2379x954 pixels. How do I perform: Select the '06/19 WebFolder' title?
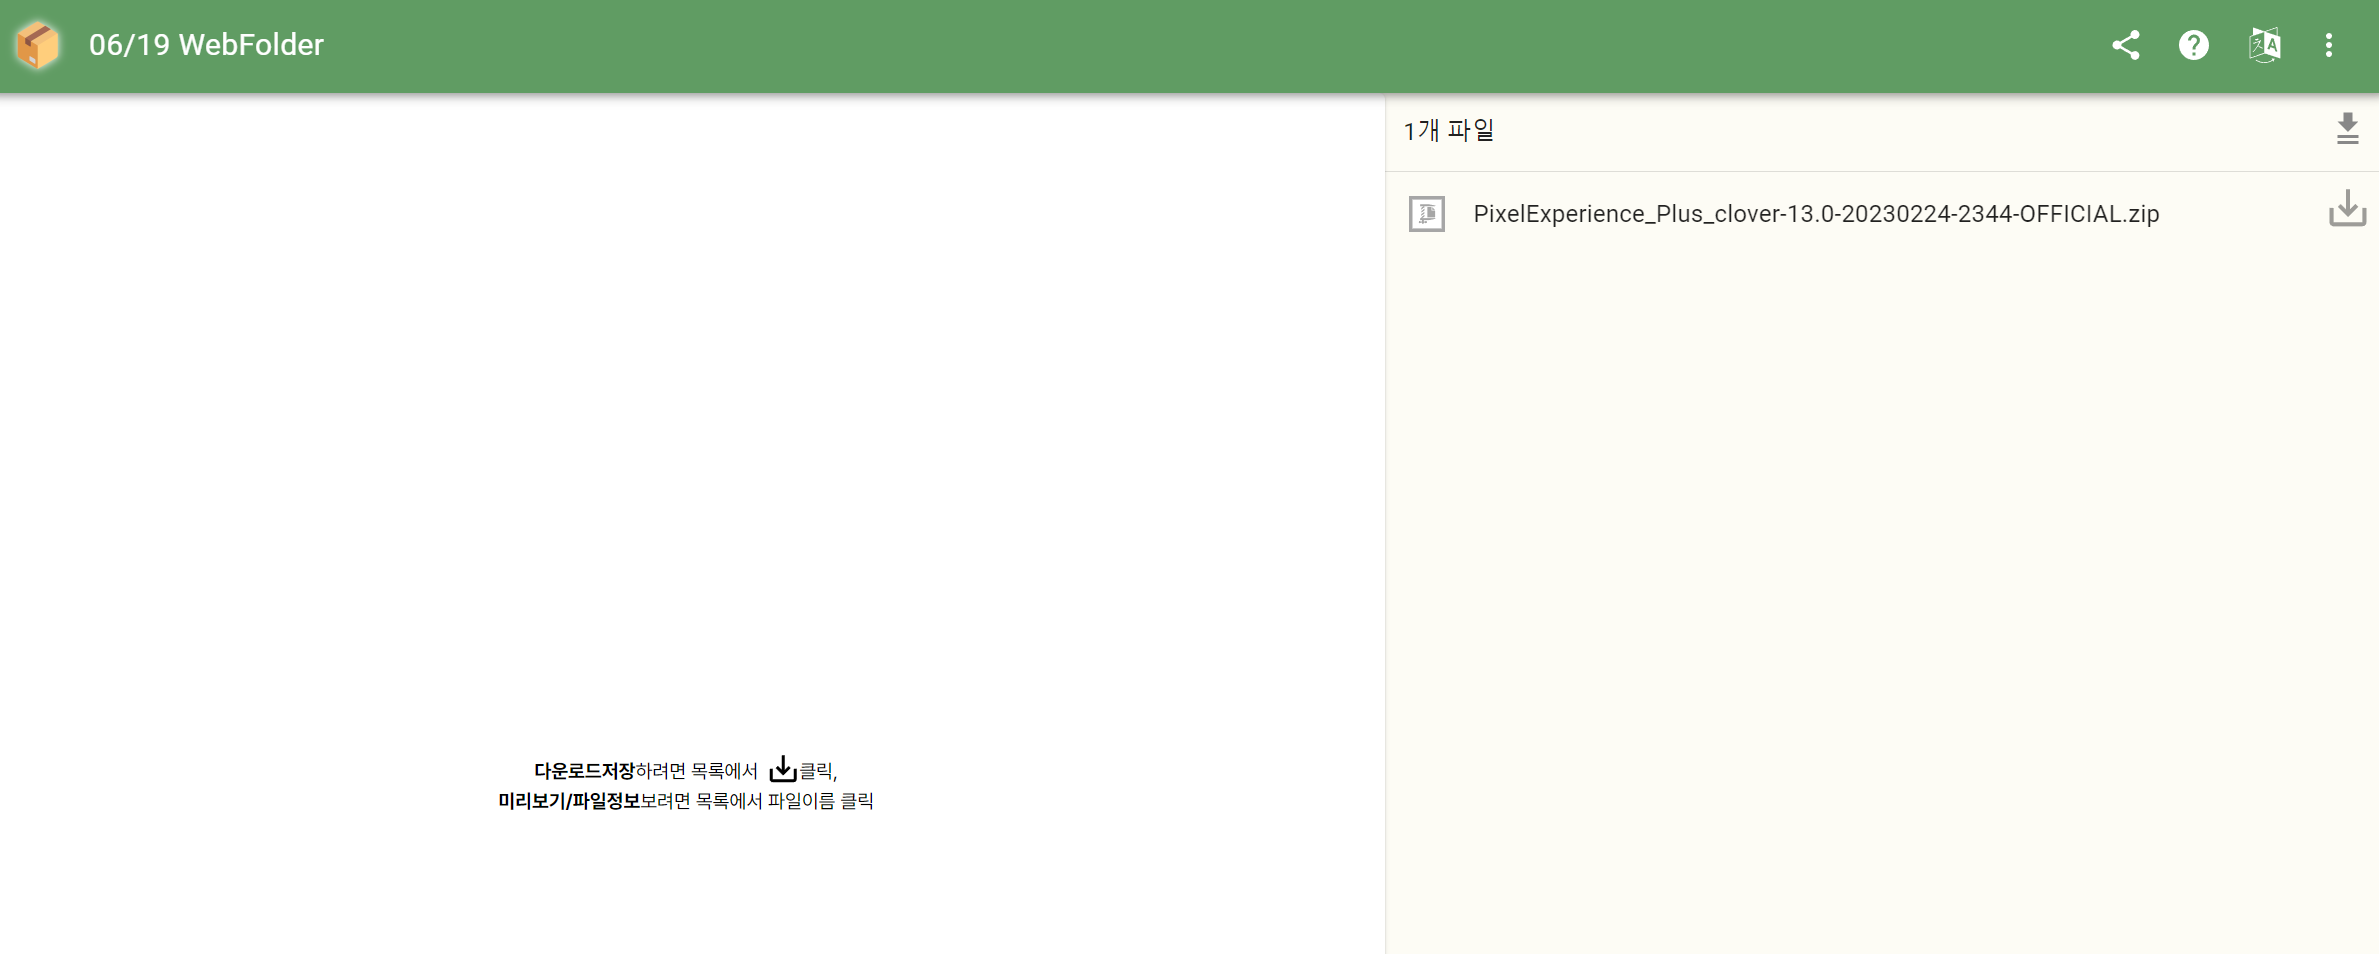[x=206, y=45]
